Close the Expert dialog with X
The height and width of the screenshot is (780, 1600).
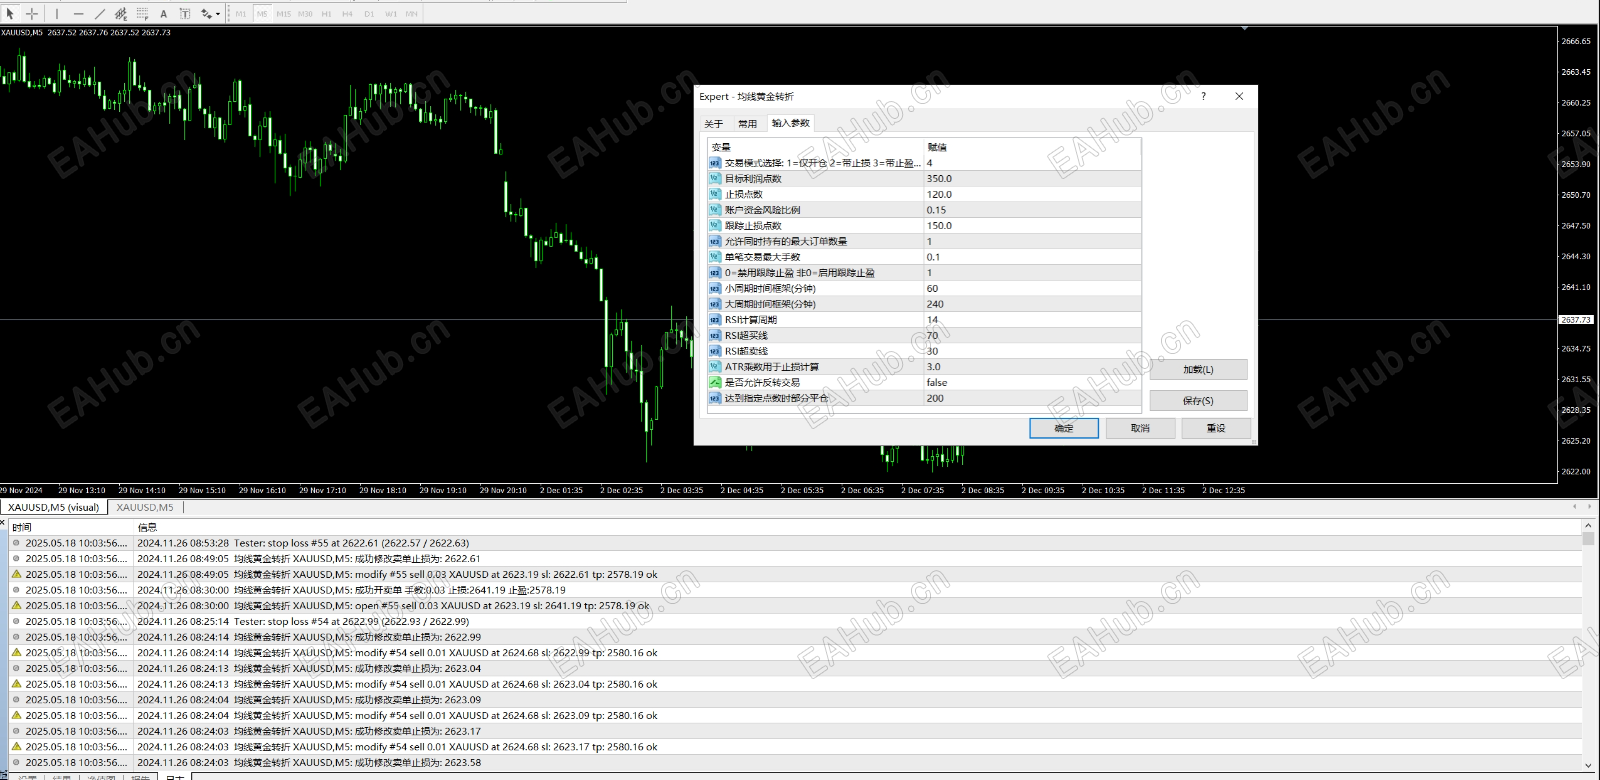tap(1239, 96)
